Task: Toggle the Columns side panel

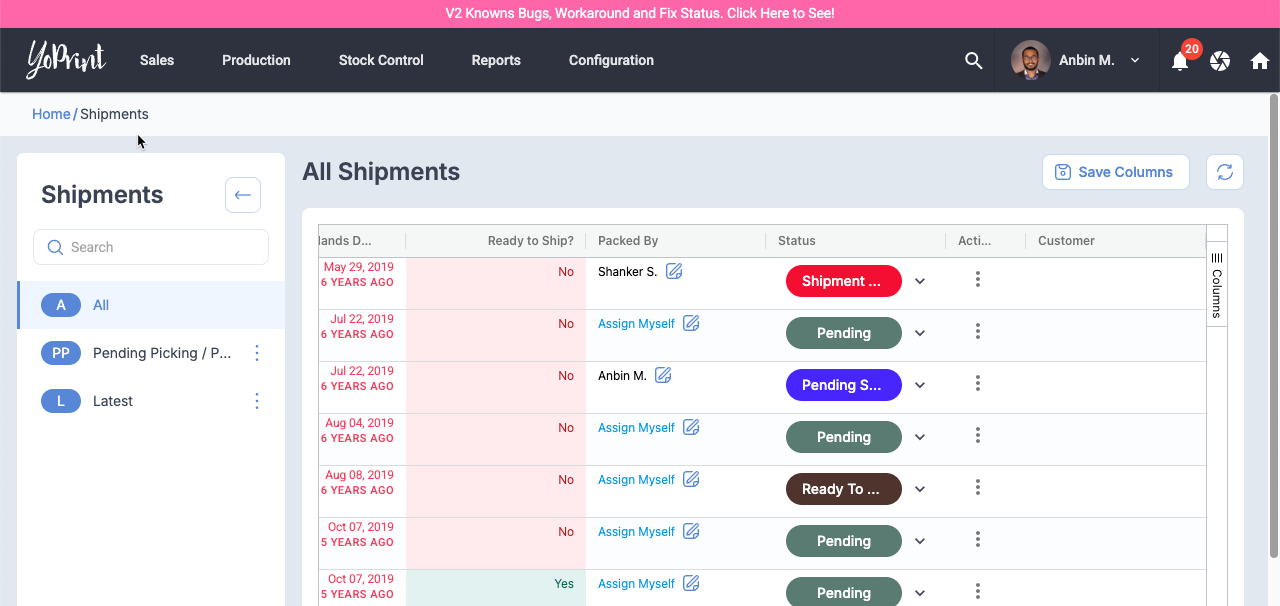Action: [x=1217, y=285]
